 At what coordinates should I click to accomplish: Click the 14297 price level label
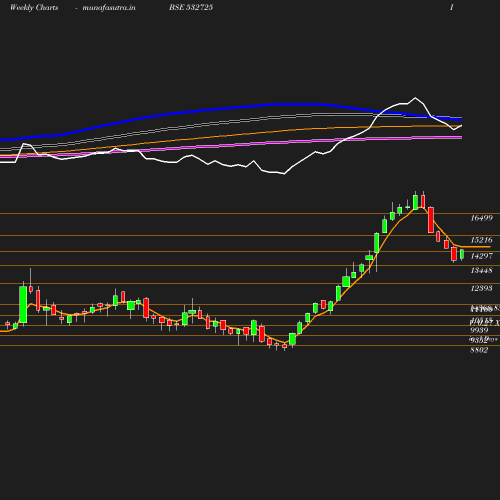(x=482, y=256)
